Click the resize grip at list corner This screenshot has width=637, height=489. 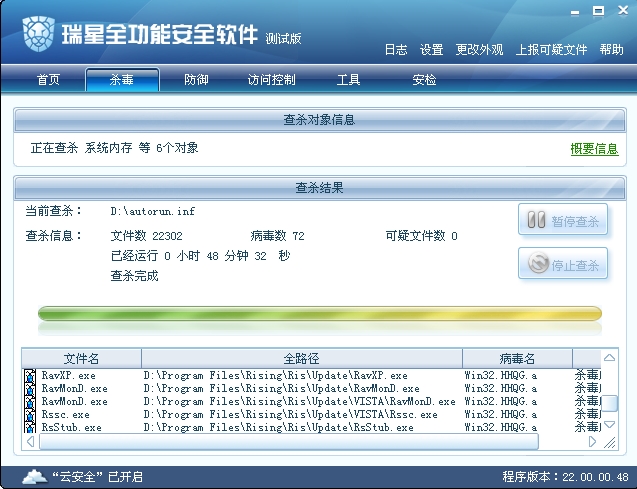point(609,442)
